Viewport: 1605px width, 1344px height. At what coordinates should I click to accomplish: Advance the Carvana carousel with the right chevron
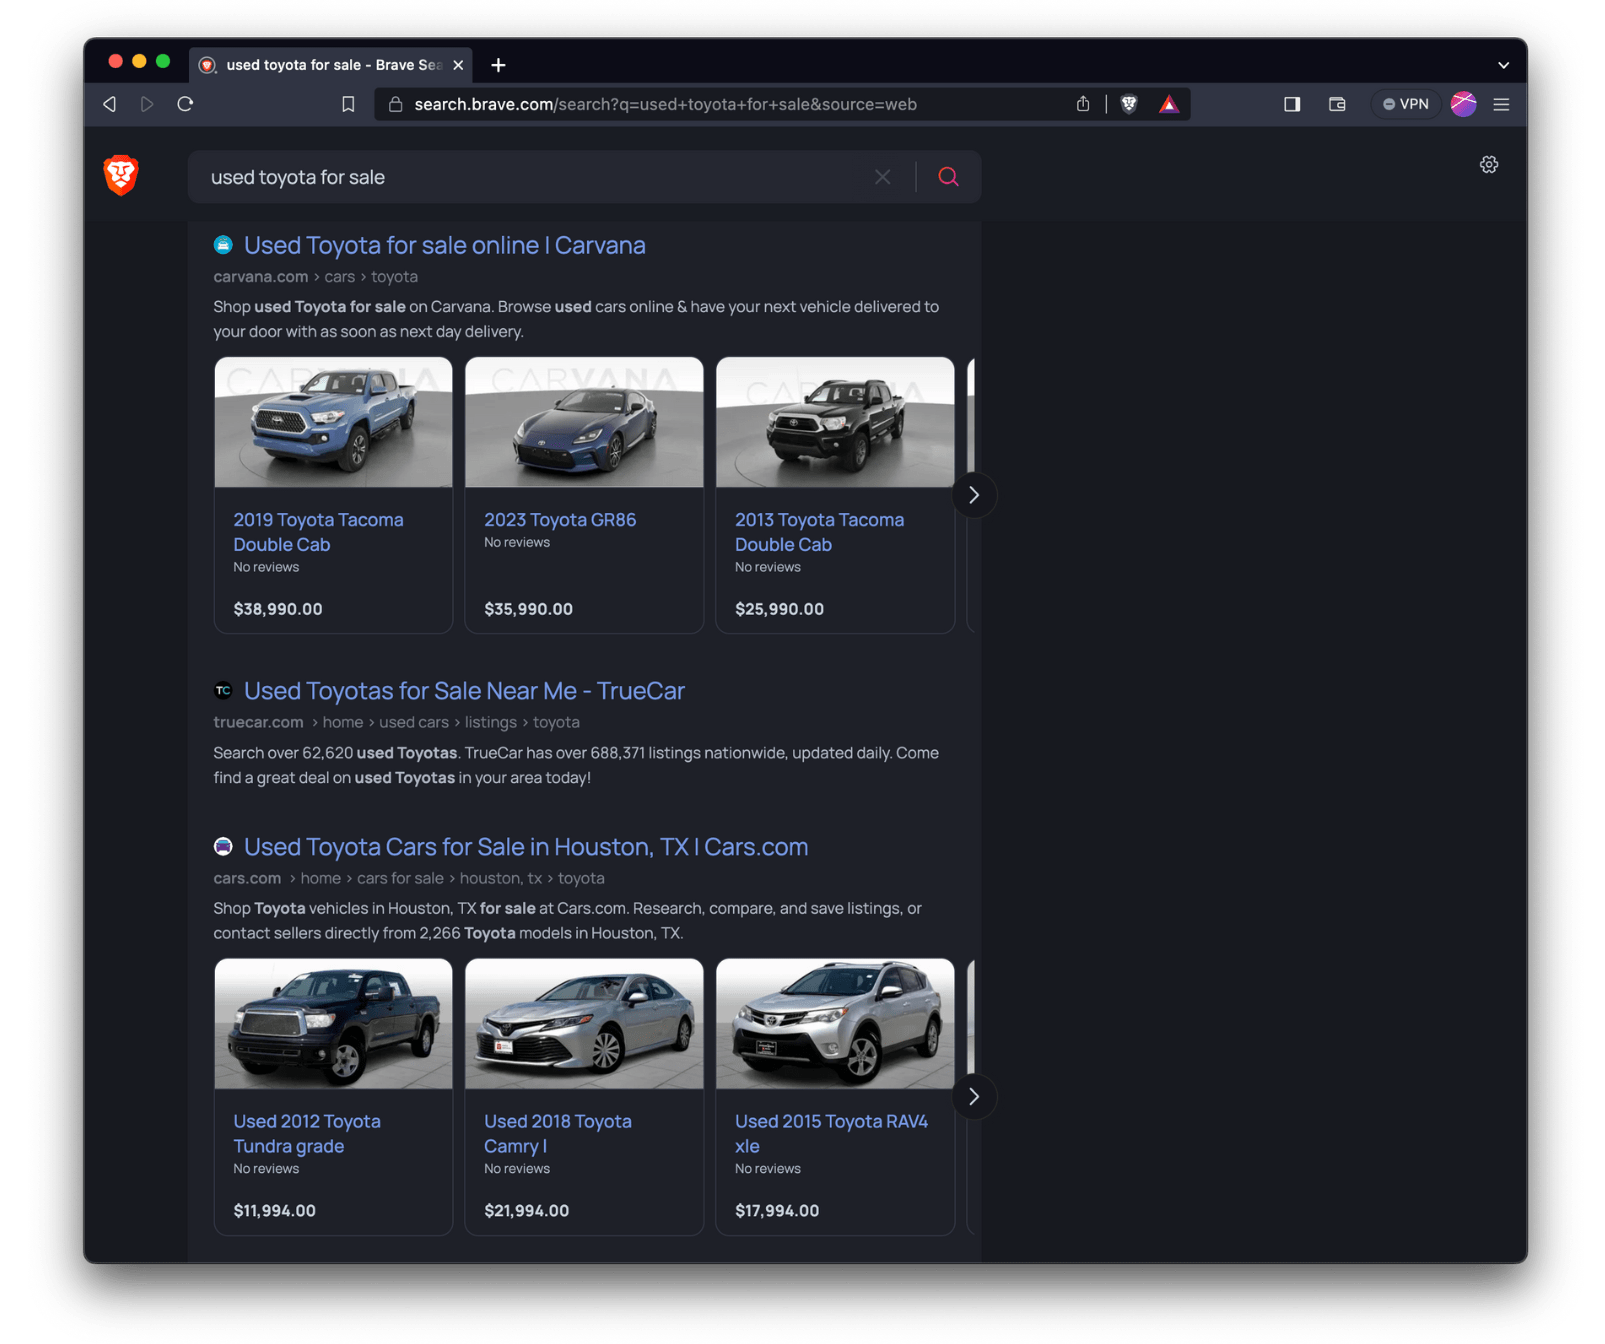coord(974,495)
